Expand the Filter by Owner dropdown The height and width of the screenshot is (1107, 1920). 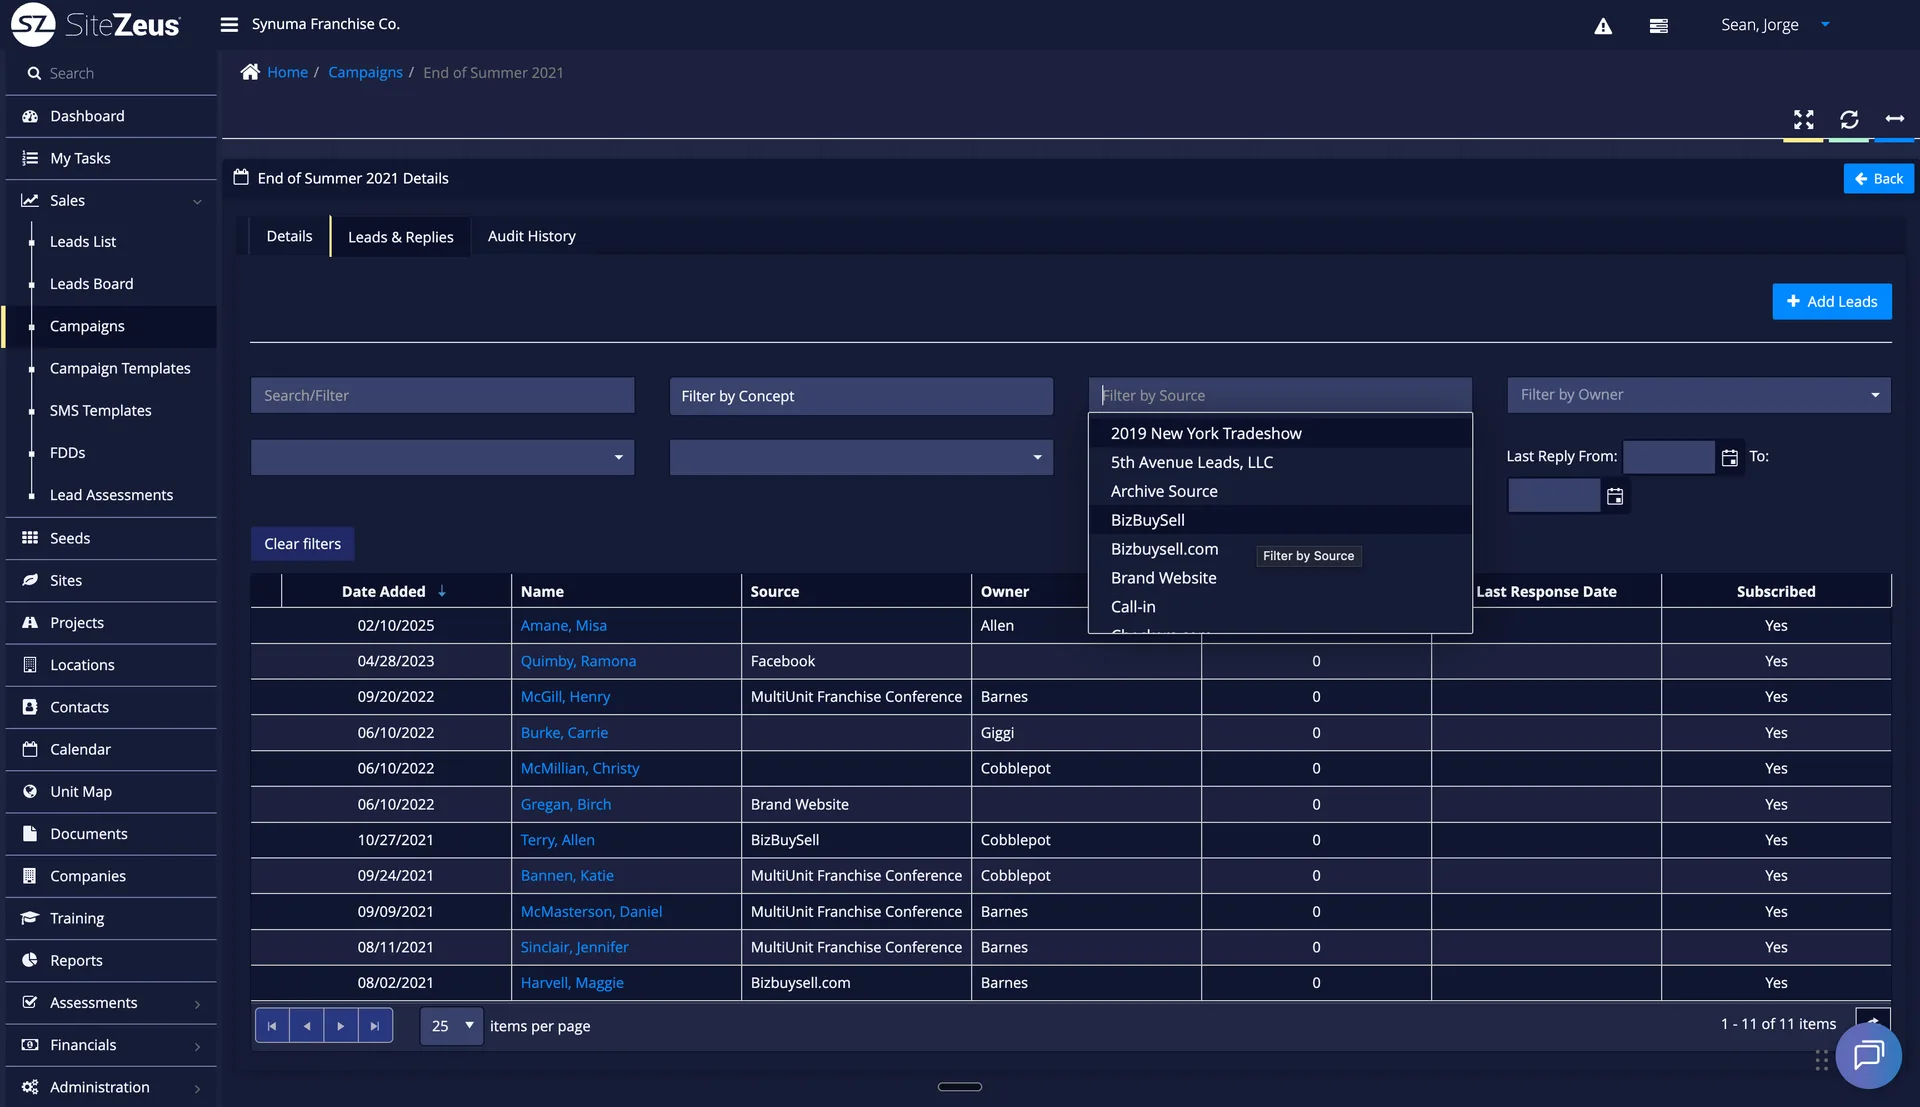[x=1874, y=395]
